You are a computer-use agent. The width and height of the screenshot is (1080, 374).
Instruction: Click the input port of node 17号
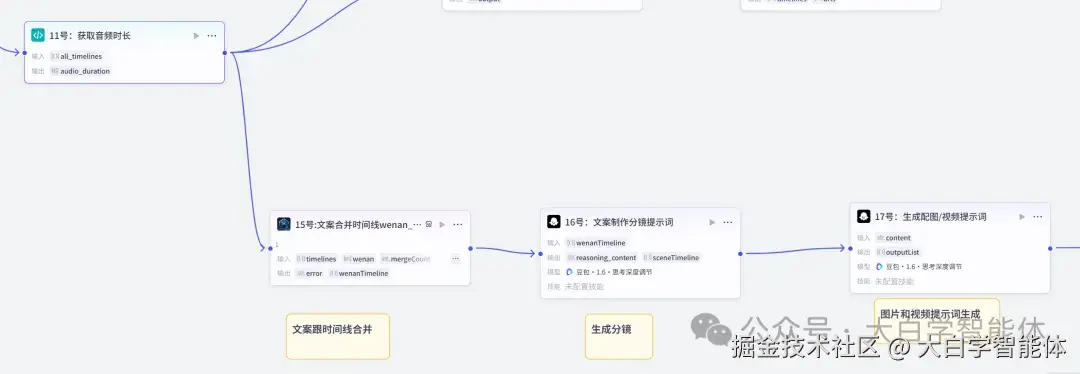click(x=850, y=248)
